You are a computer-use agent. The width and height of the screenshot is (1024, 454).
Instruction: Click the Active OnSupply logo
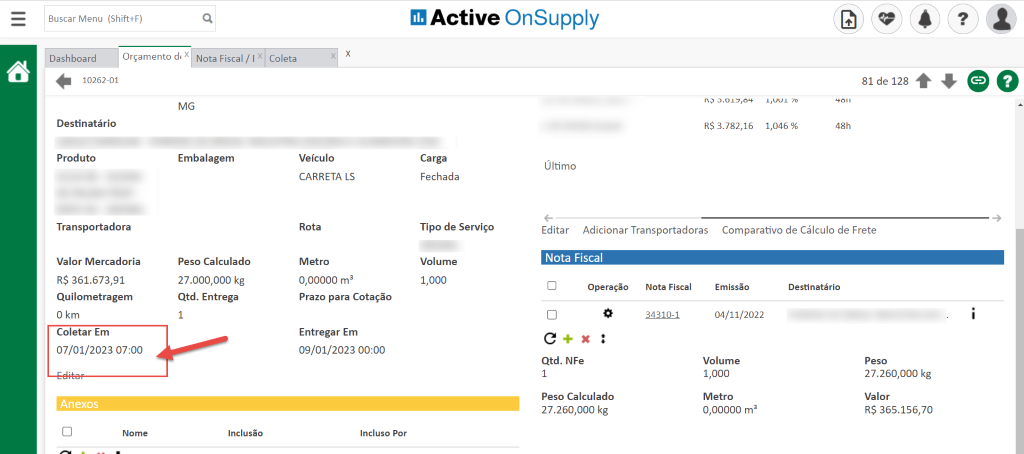pyautogui.click(x=504, y=18)
